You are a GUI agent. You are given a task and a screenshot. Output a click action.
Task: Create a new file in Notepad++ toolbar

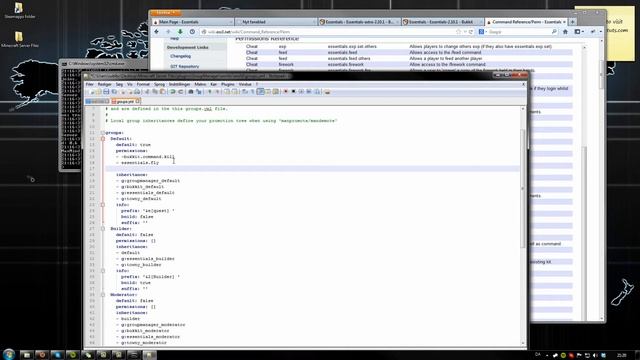pos(91,91)
